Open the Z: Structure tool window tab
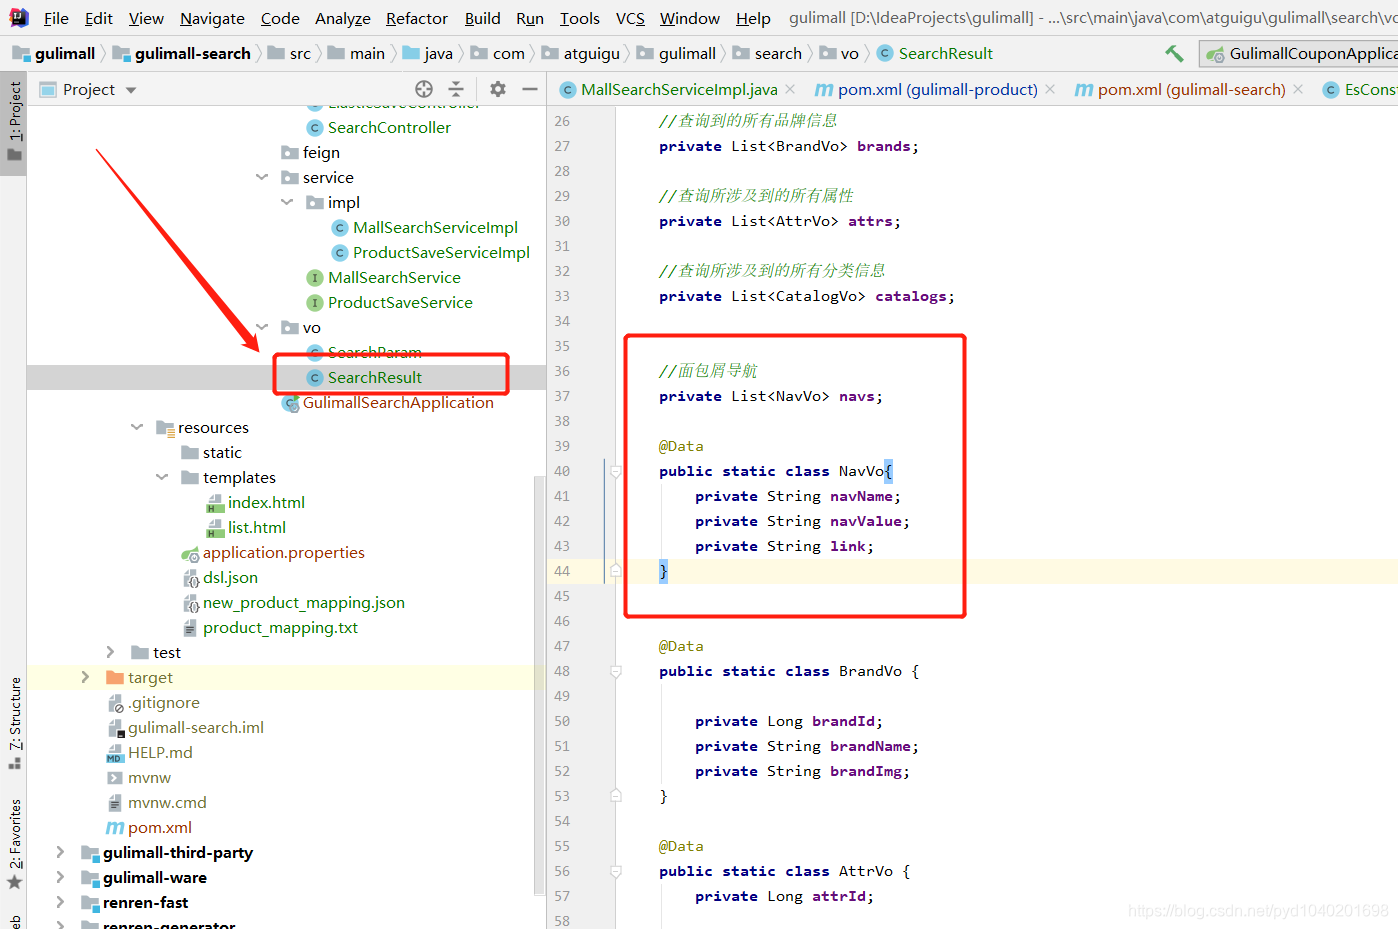This screenshot has height=929, width=1398. 14,722
